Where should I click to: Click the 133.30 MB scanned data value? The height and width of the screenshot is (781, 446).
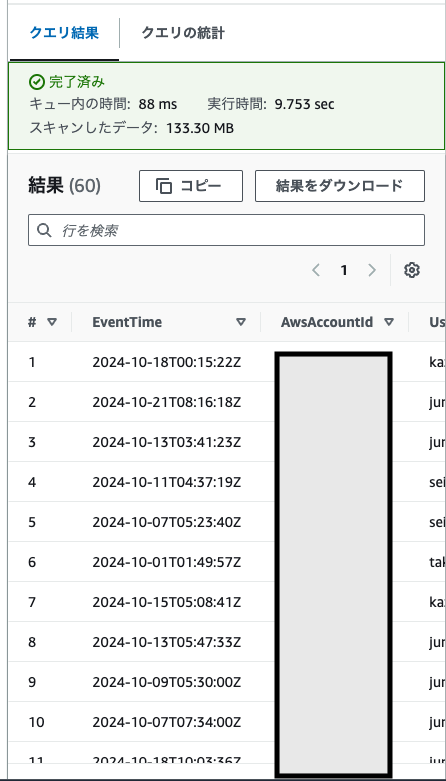point(200,128)
